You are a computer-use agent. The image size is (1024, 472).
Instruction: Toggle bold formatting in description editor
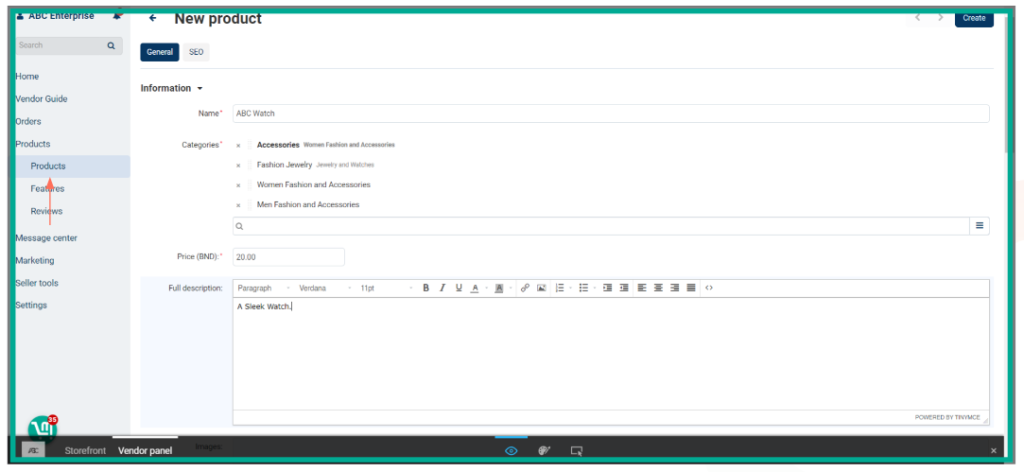coord(426,288)
